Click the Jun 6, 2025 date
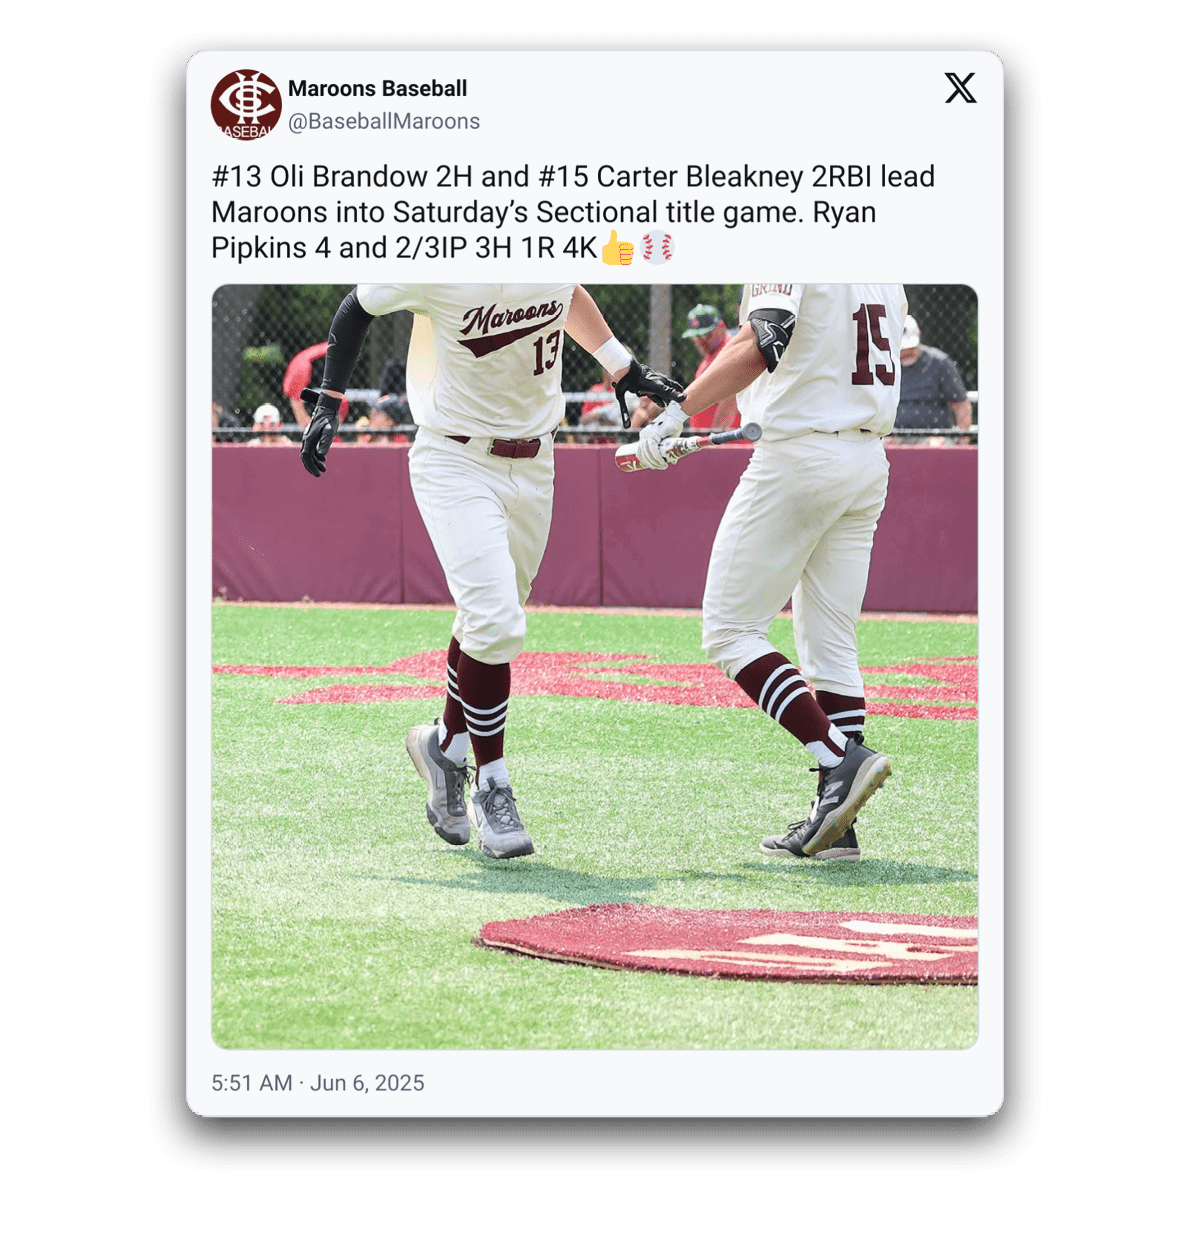The height and width of the screenshot is (1239, 1190). (367, 1083)
